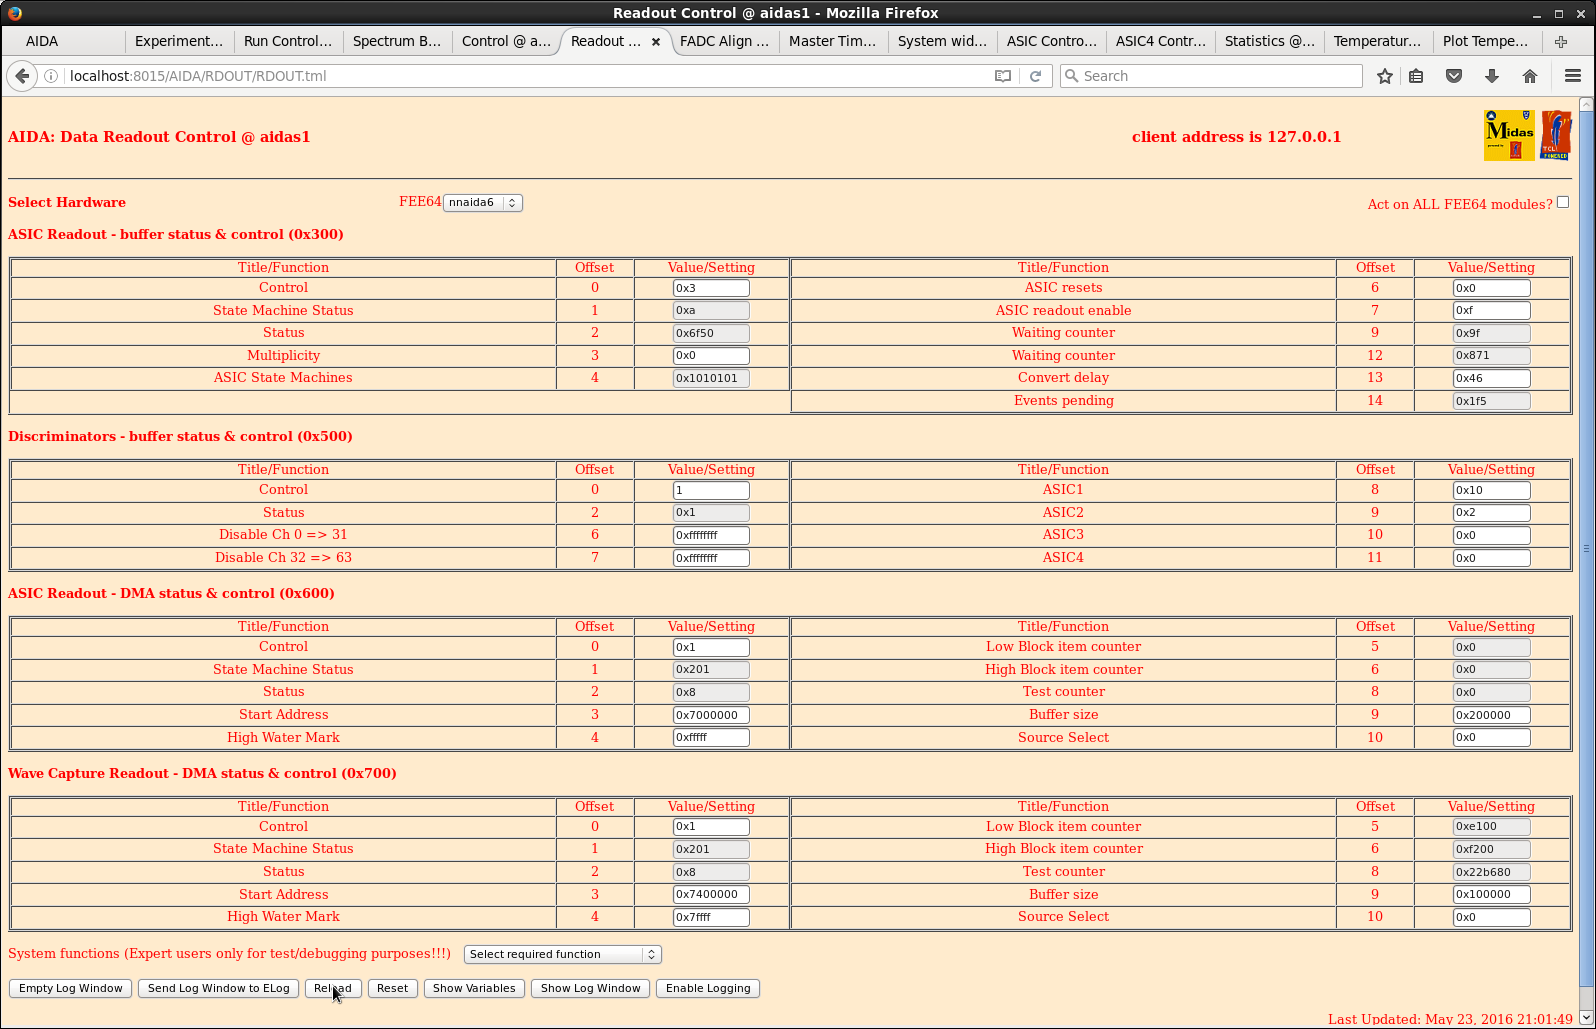
Task: Click the Firefox icon in the title bar
Action: [14, 13]
